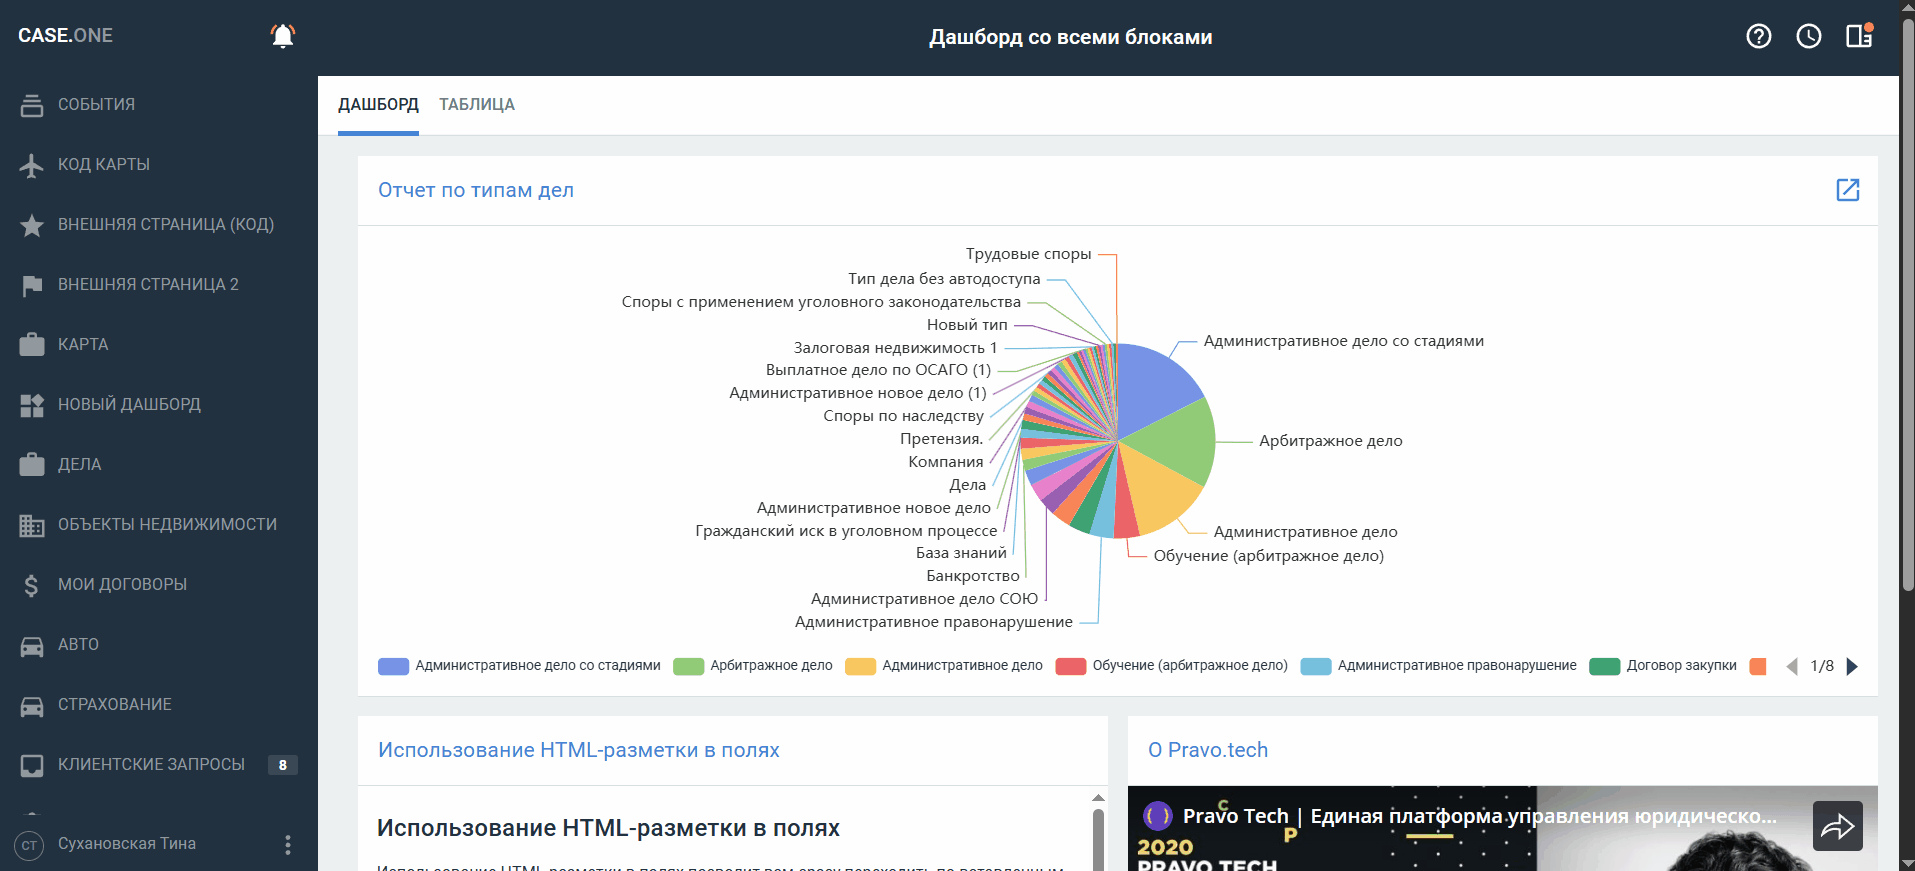Click the widgets icon for Новый дашборд
The width and height of the screenshot is (1915, 871).
[32, 405]
